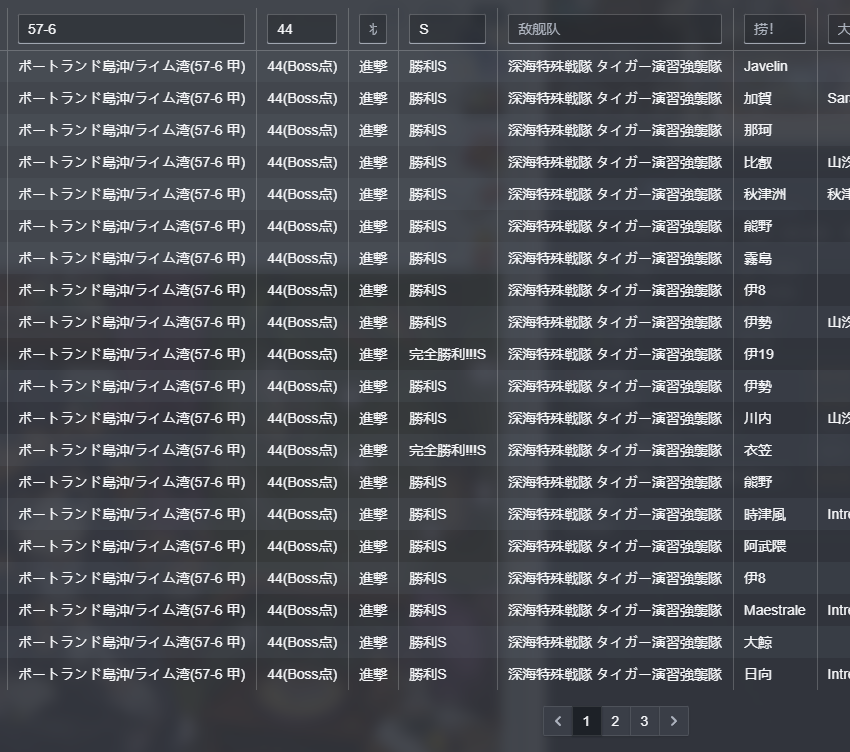Select current page 1 button
Screen dimensions: 850x752
[x=586, y=721]
